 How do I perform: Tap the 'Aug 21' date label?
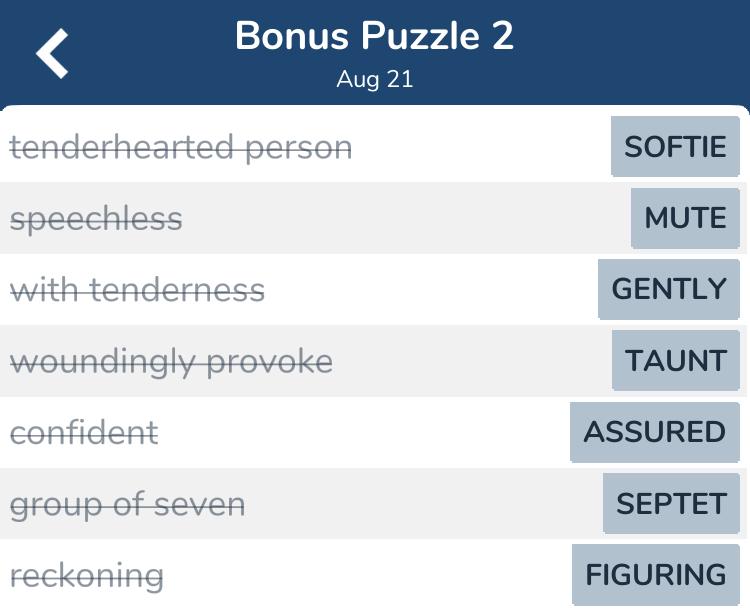(374, 80)
